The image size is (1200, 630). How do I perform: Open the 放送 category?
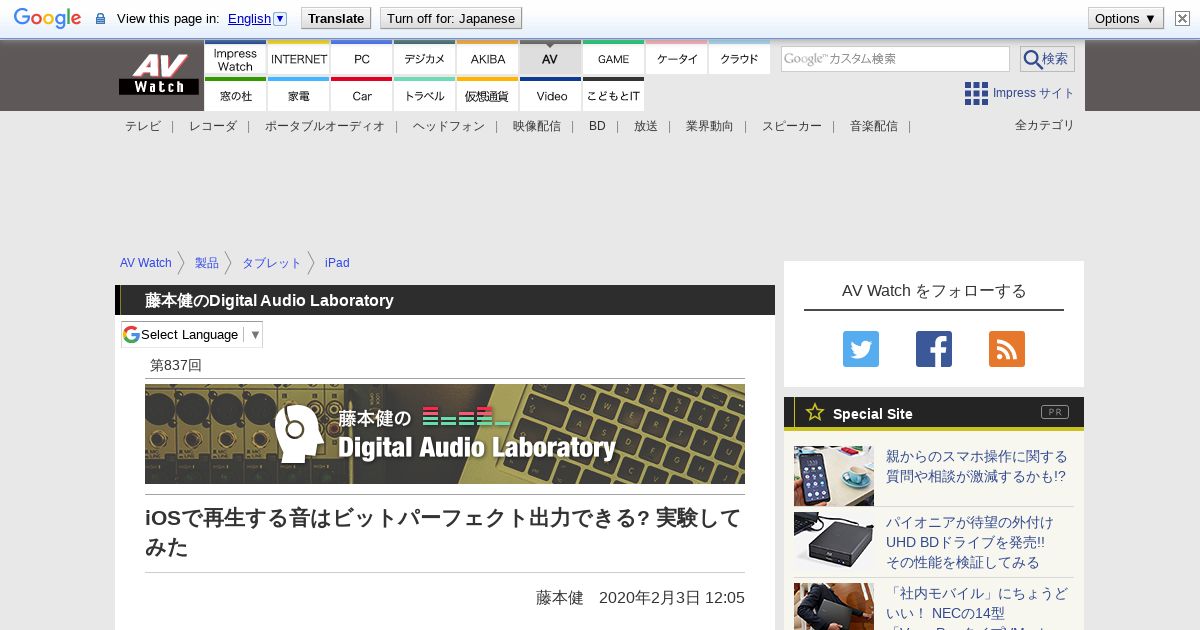coord(646,126)
